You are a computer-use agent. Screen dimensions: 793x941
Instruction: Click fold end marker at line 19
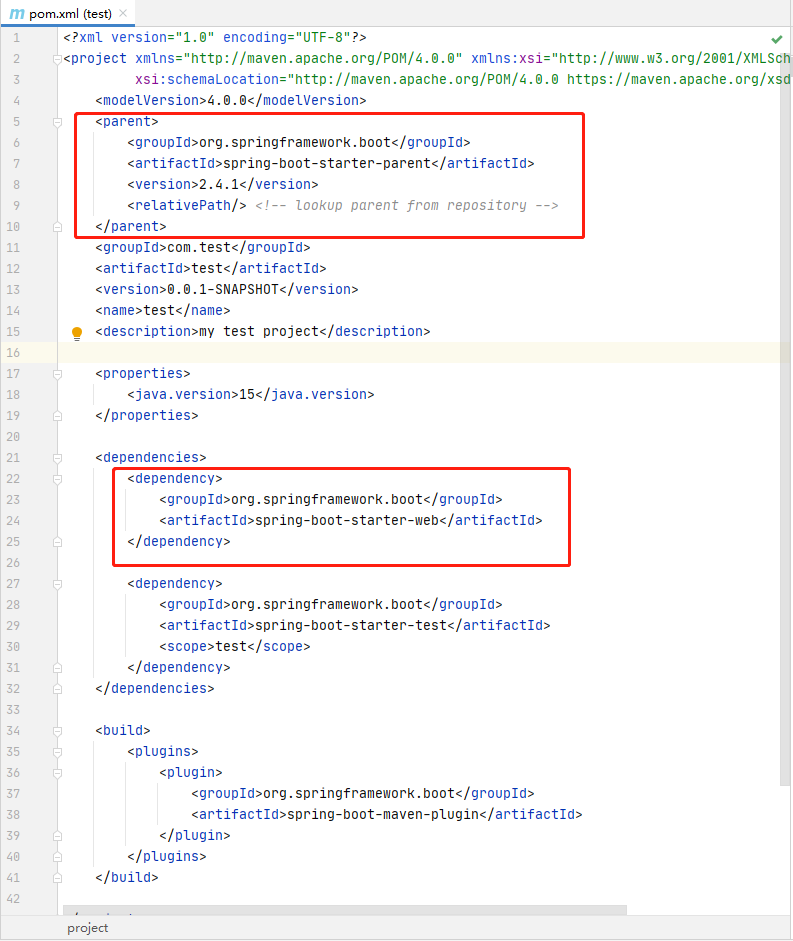58,416
